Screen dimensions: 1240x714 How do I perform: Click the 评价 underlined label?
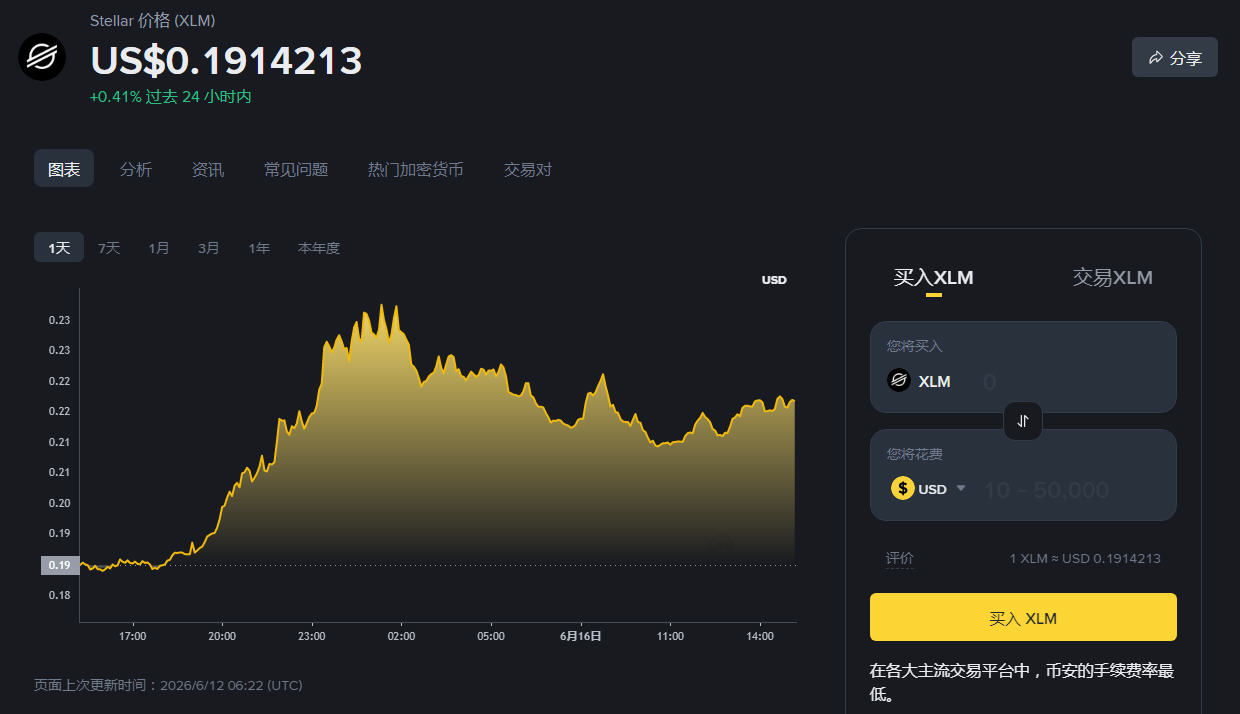pyautogui.click(x=899, y=558)
